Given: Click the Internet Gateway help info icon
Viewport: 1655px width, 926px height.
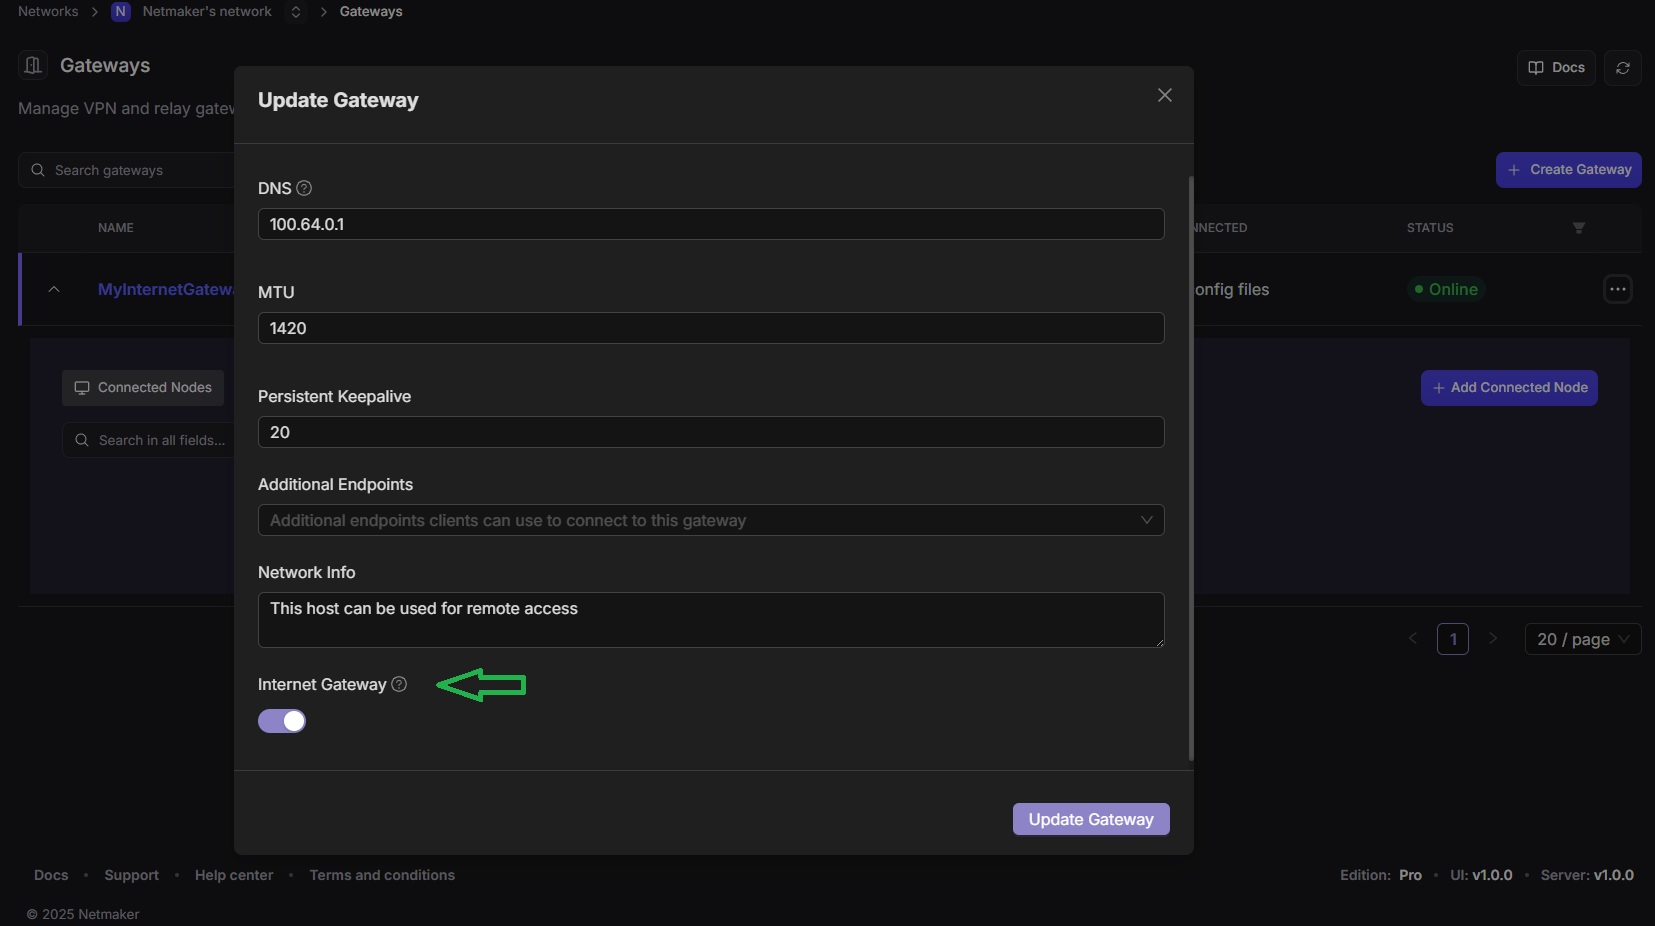Looking at the screenshot, I should click(x=399, y=684).
